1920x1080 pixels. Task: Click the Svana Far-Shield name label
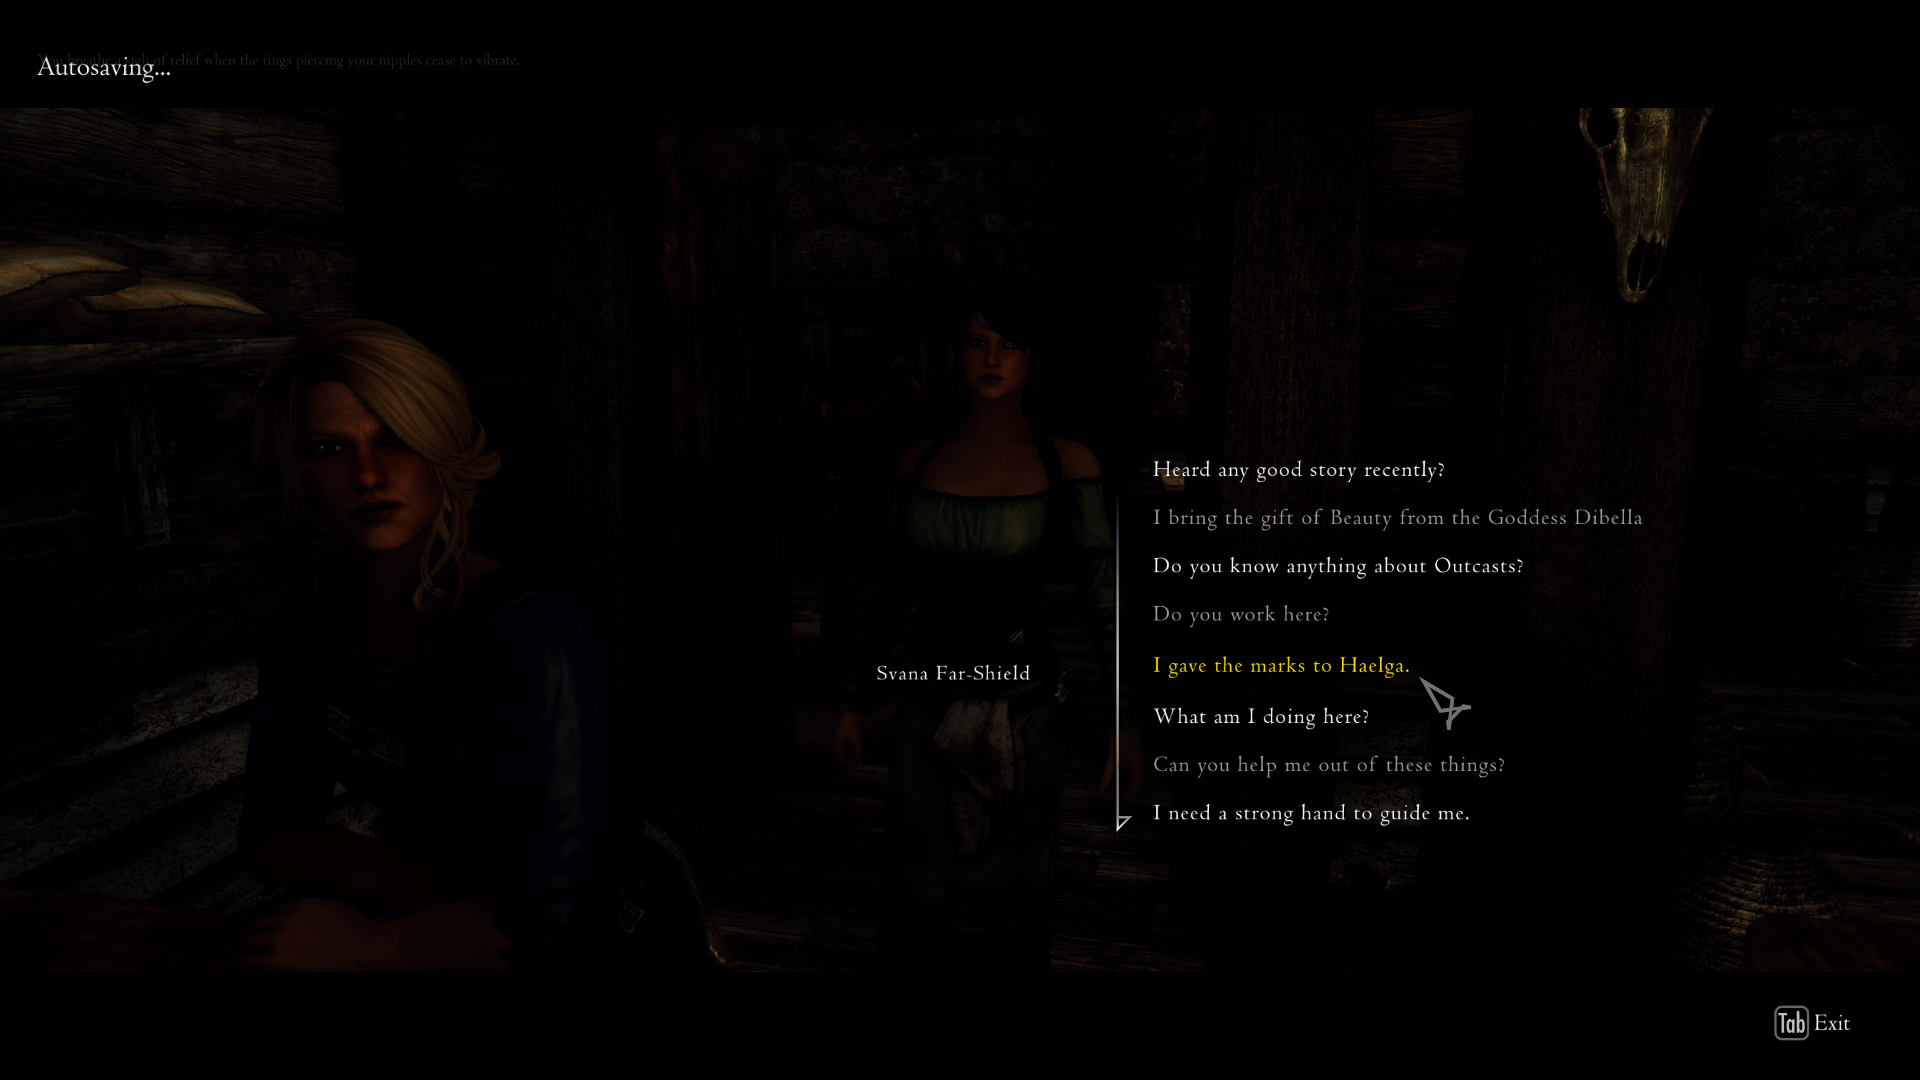[x=953, y=674]
